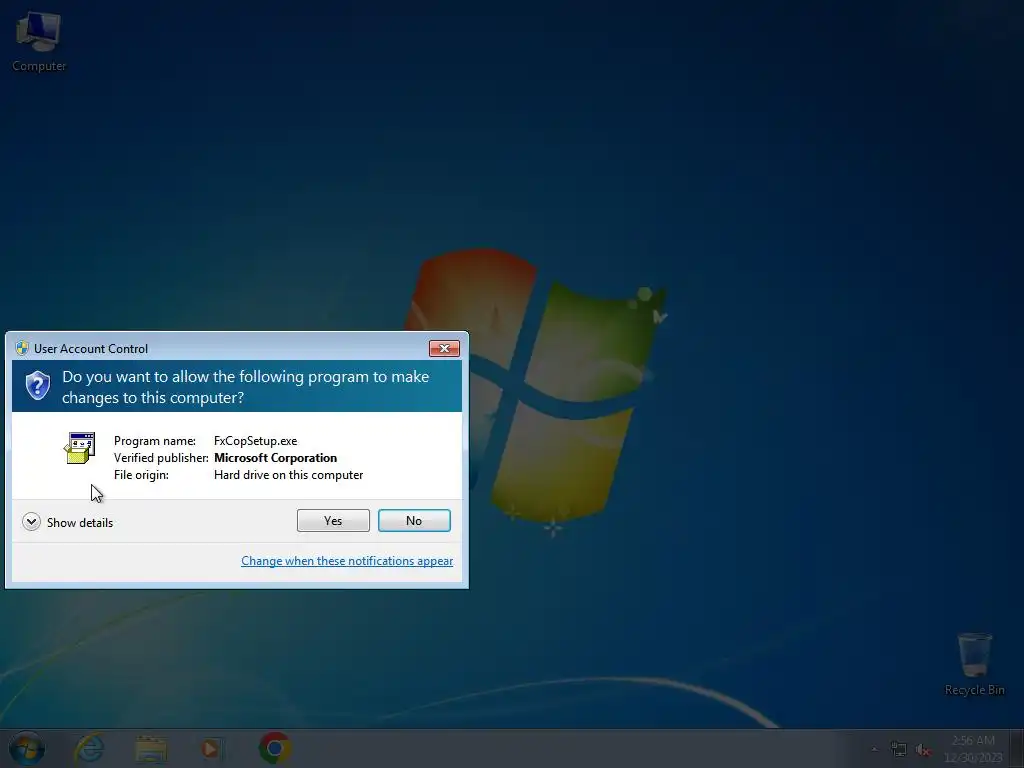Click the FxCopSetup installer package icon

80,448
